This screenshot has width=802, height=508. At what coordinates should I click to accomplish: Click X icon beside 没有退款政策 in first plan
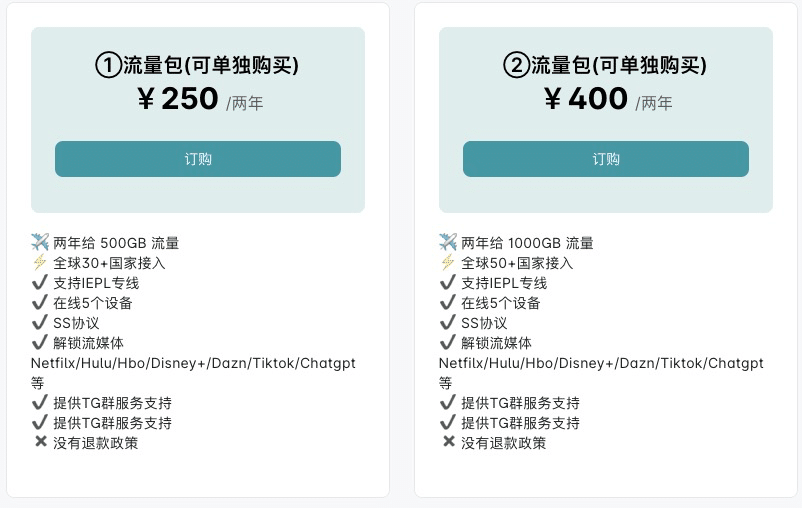[40, 441]
